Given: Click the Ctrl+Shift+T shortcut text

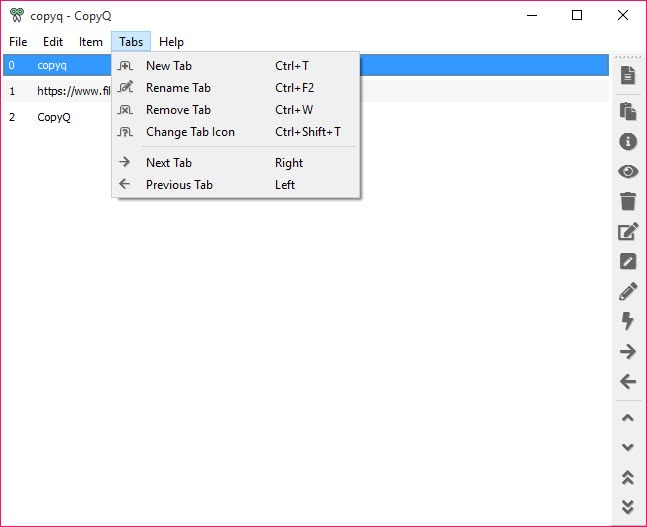Looking at the screenshot, I should pyautogui.click(x=308, y=132).
